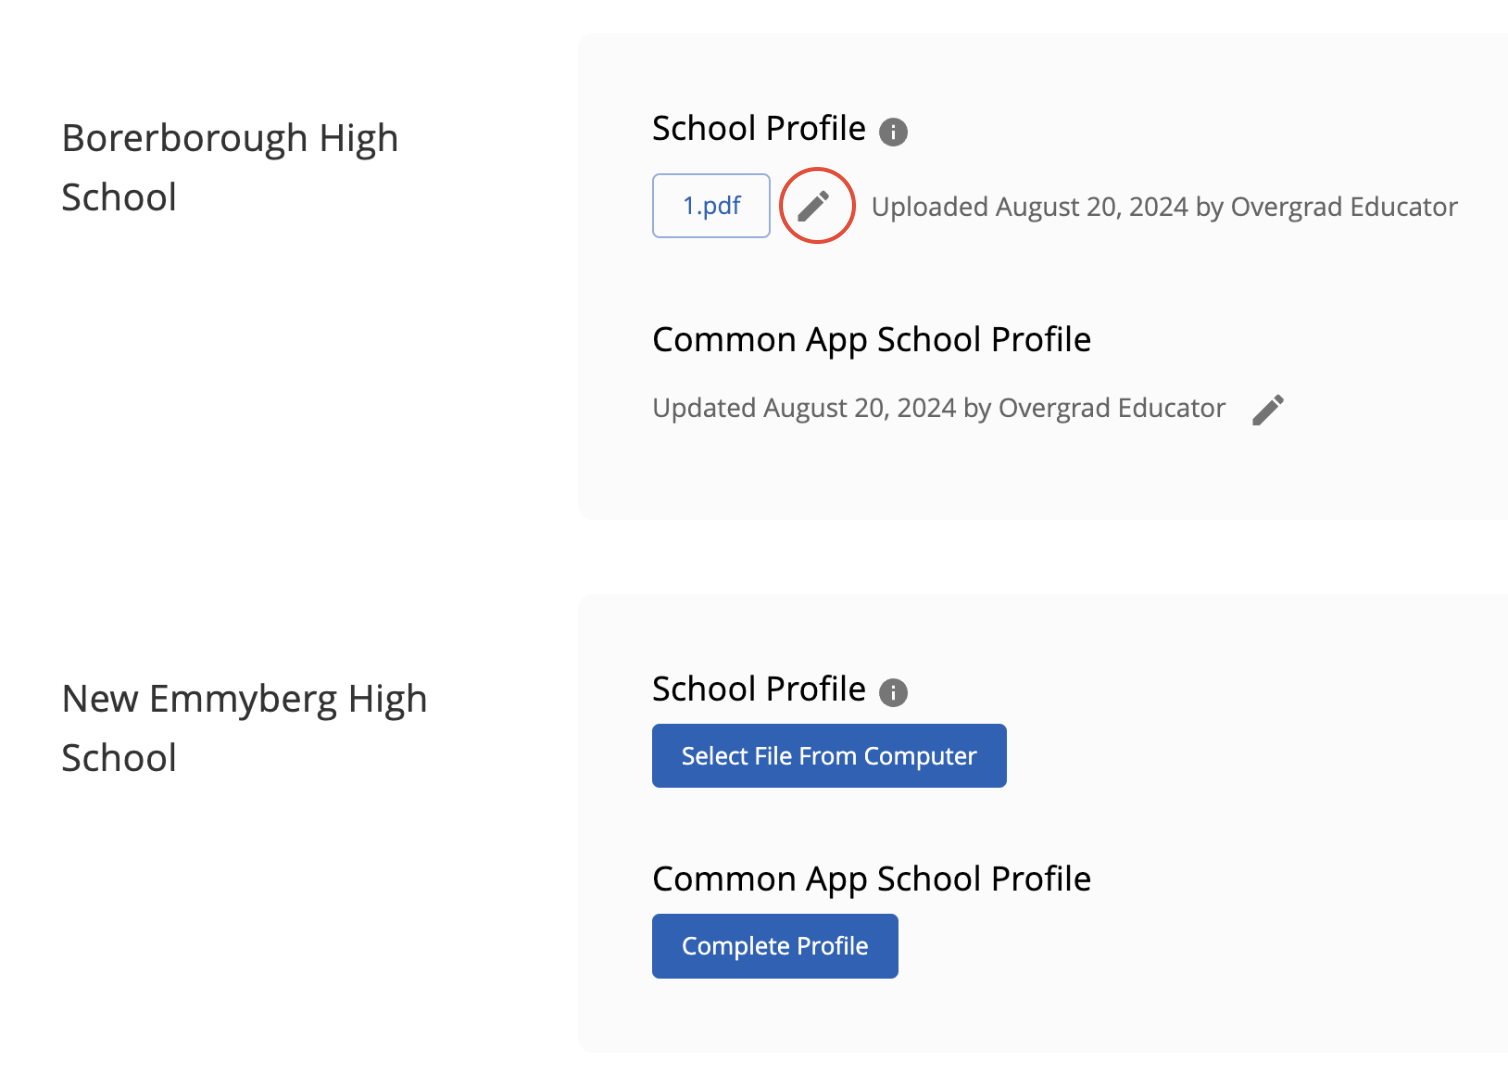
Task: Click New Emmyberg's Common App School Profile label
Action: pos(871,879)
